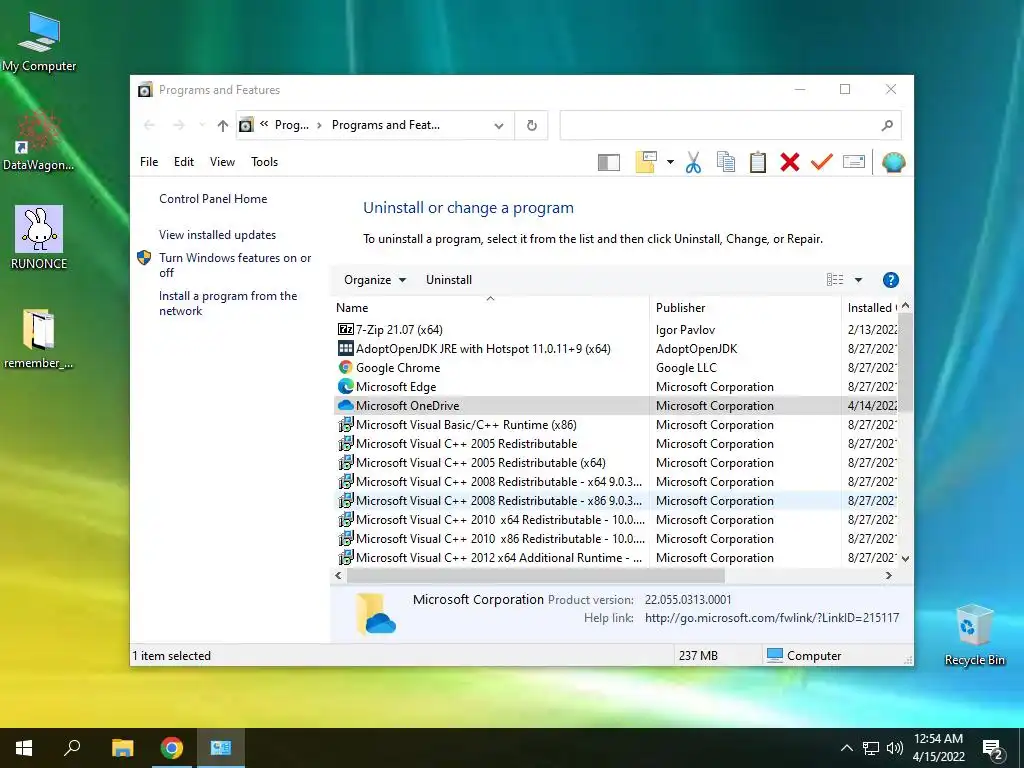
Task: Click the search magnifier icon
Action: click(x=887, y=125)
